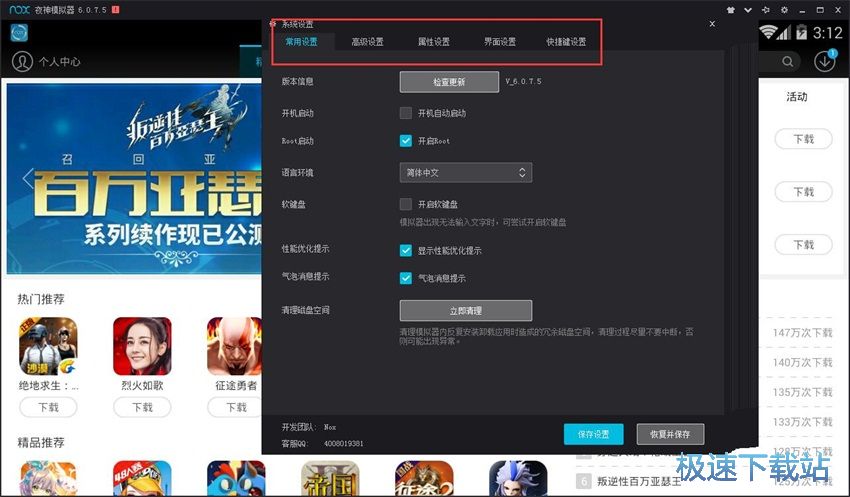Viewport: 850px width, 497px height.
Task: Click 热门推荐 section heading
Action: click(x=41, y=299)
